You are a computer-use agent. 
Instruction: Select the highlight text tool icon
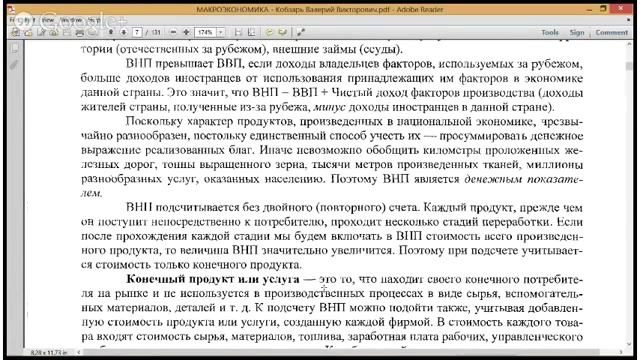282,32
